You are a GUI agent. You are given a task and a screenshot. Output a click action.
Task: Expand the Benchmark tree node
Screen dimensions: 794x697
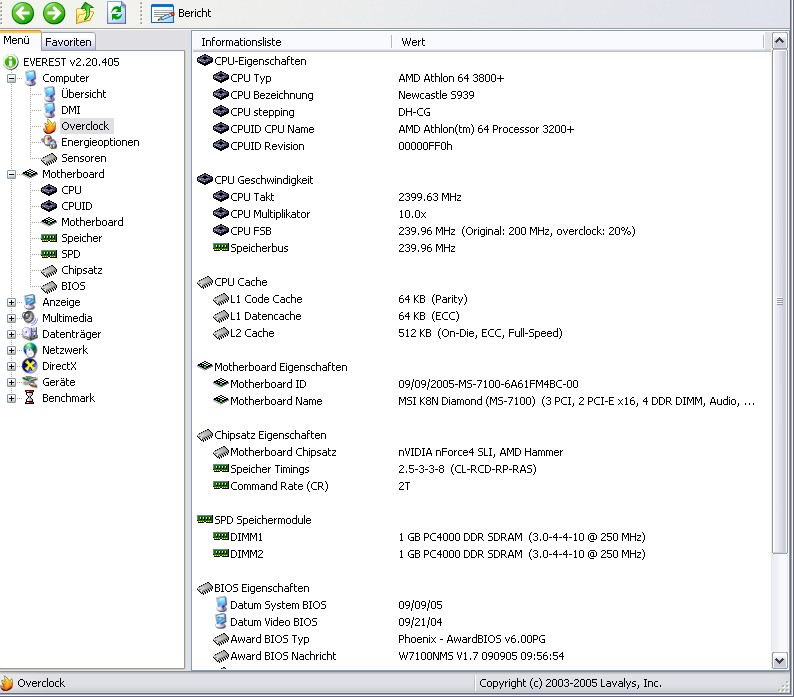[11, 398]
